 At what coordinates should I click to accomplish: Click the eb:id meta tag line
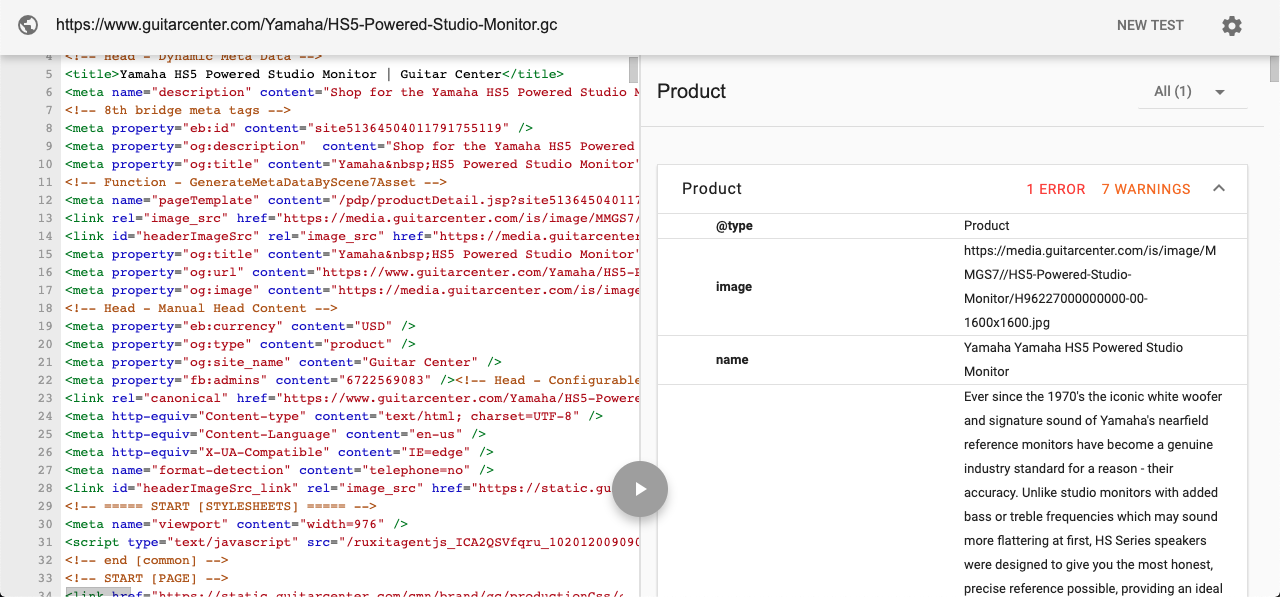point(298,128)
